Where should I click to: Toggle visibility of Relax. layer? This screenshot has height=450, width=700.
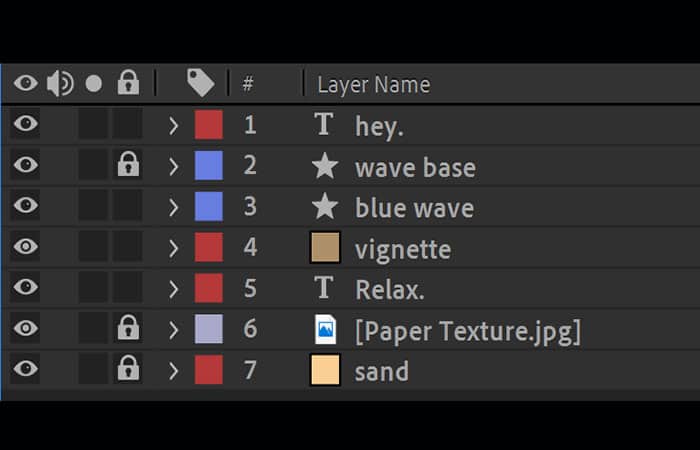[25, 287]
